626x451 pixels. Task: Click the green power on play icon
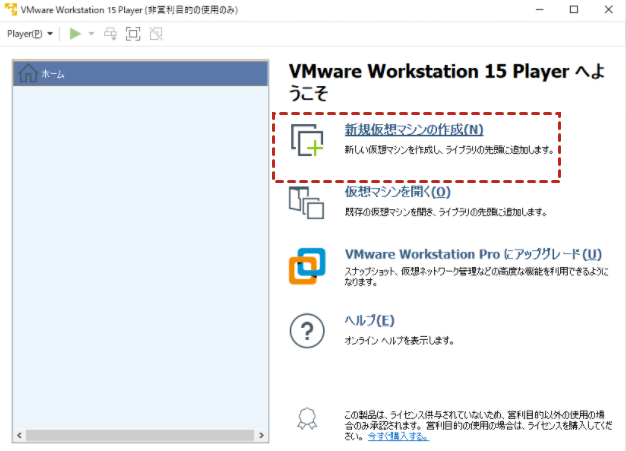tap(75, 34)
